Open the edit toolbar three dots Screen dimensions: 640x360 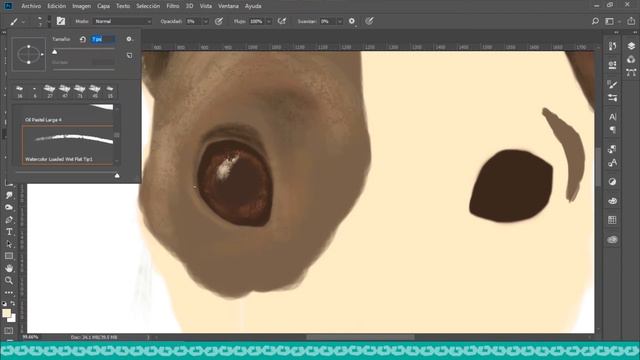(x=9, y=293)
